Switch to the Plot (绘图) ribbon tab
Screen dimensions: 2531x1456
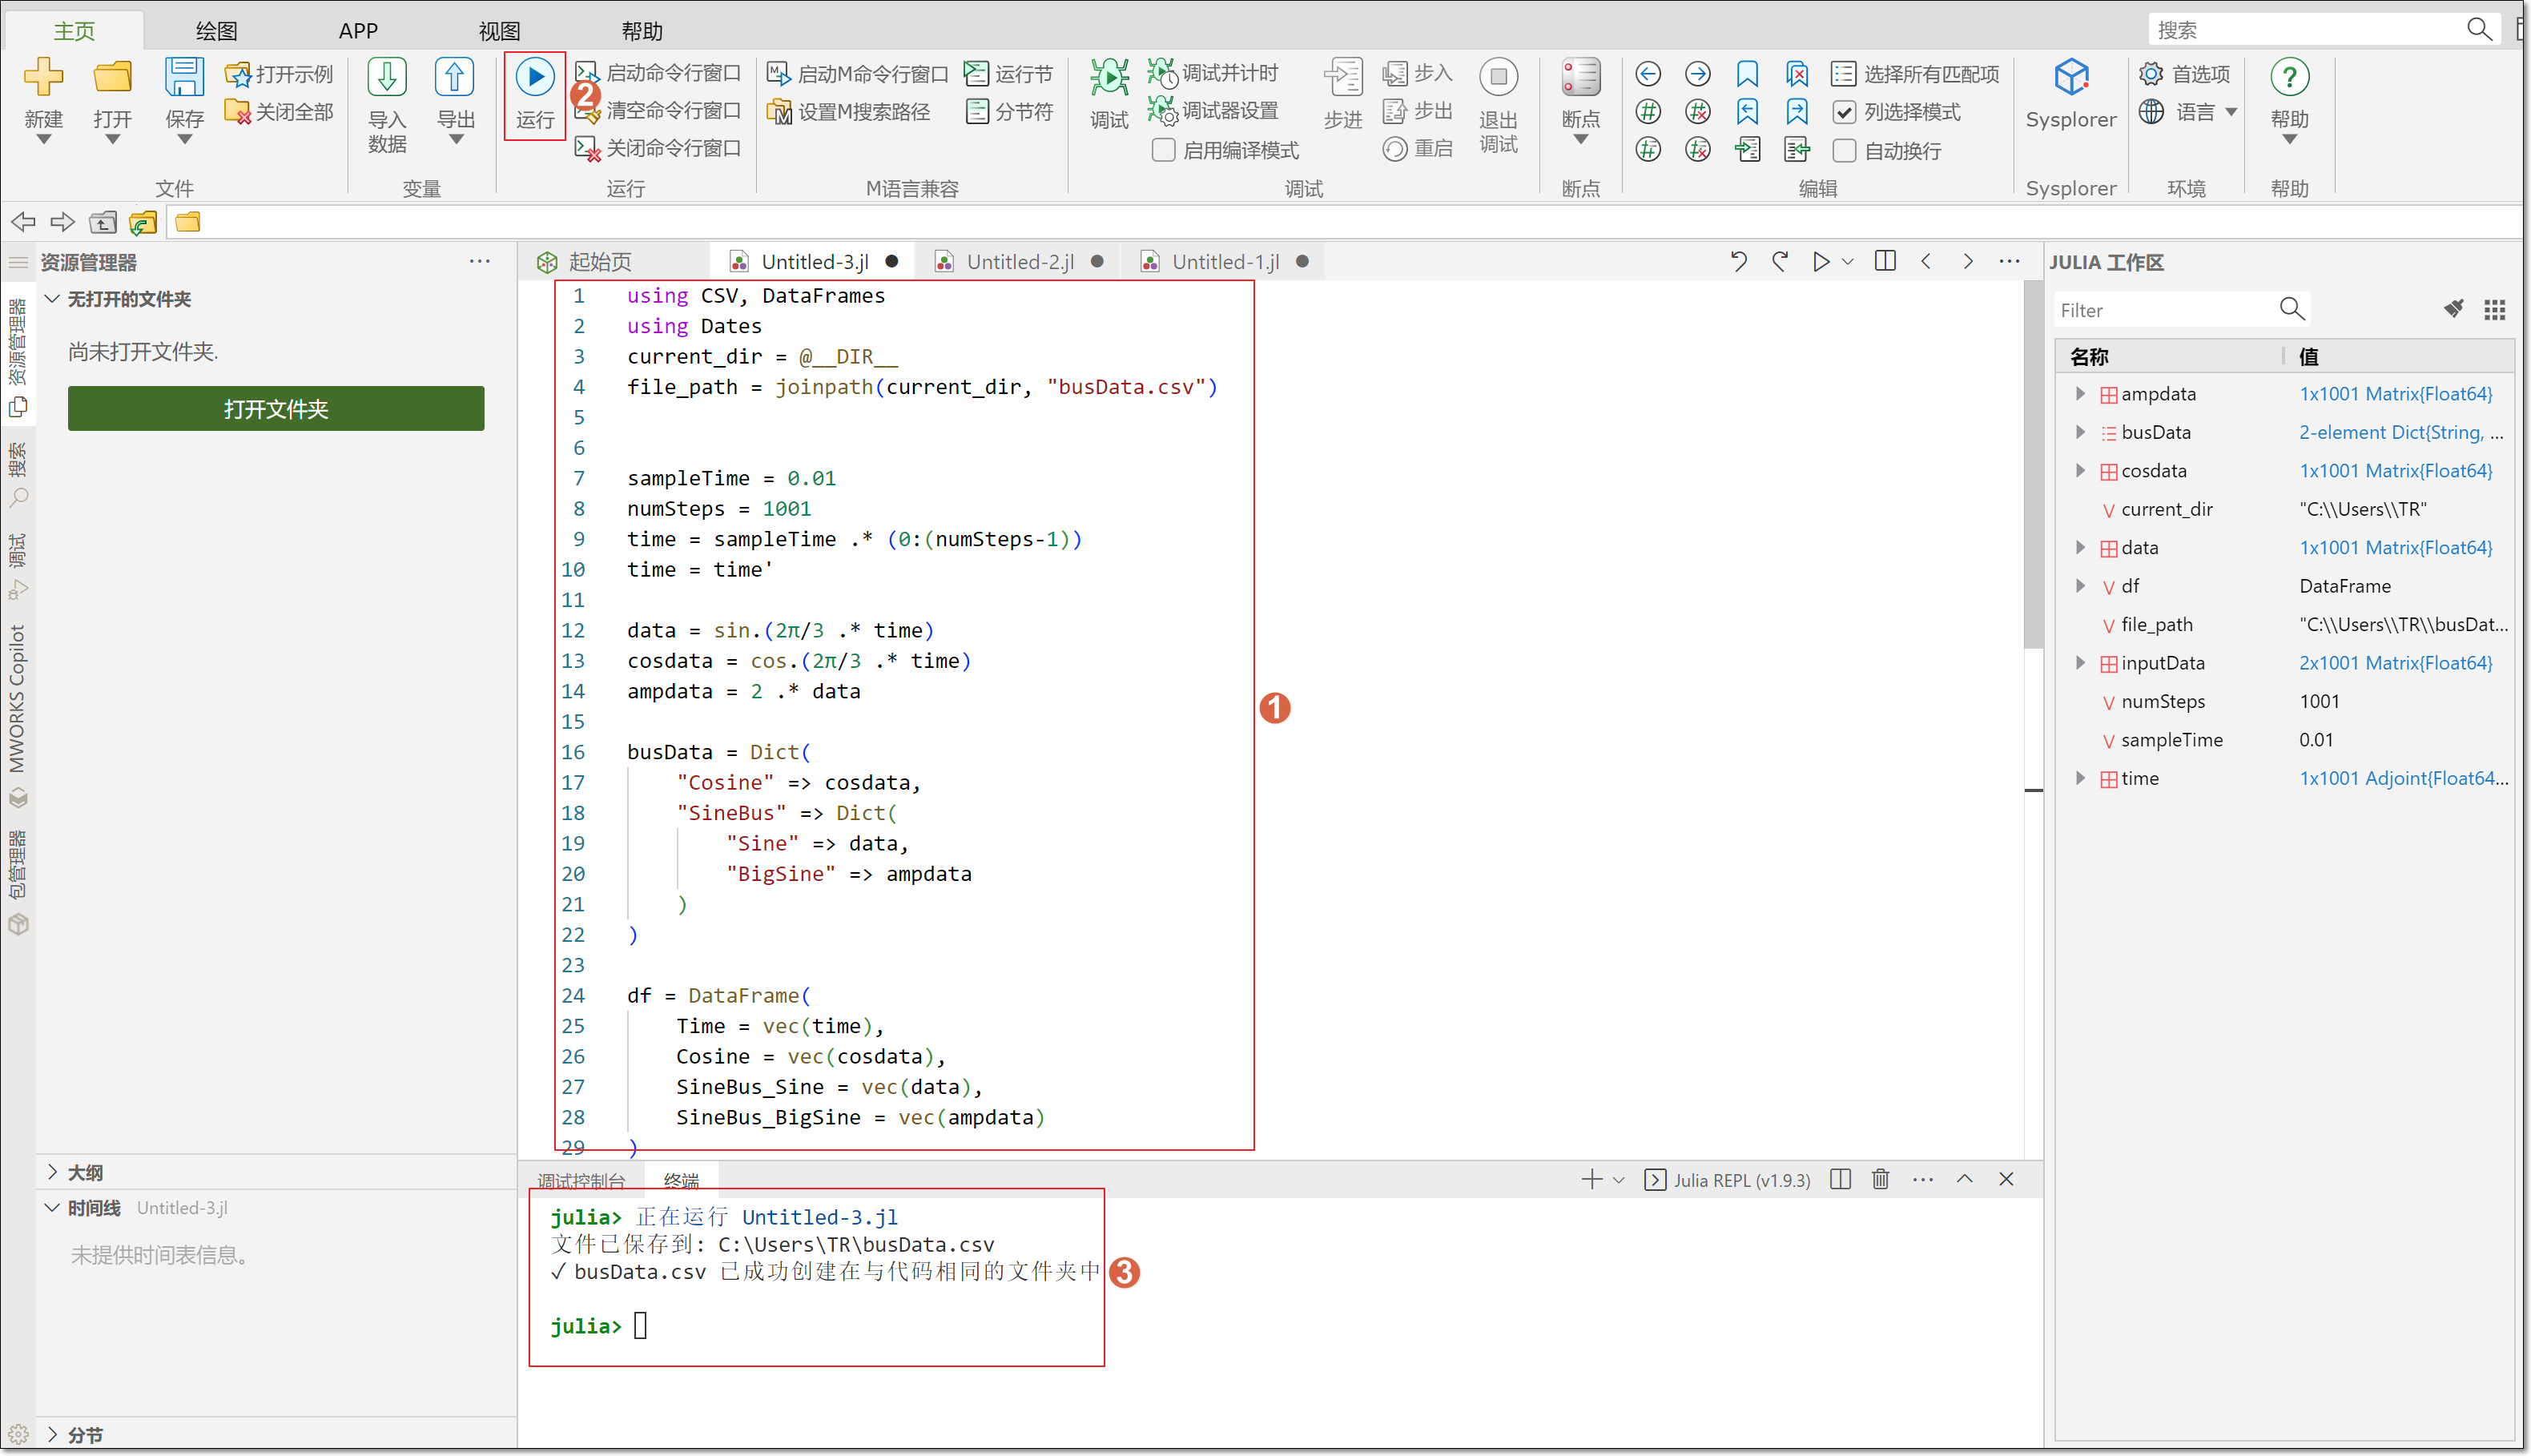pos(216,30)
